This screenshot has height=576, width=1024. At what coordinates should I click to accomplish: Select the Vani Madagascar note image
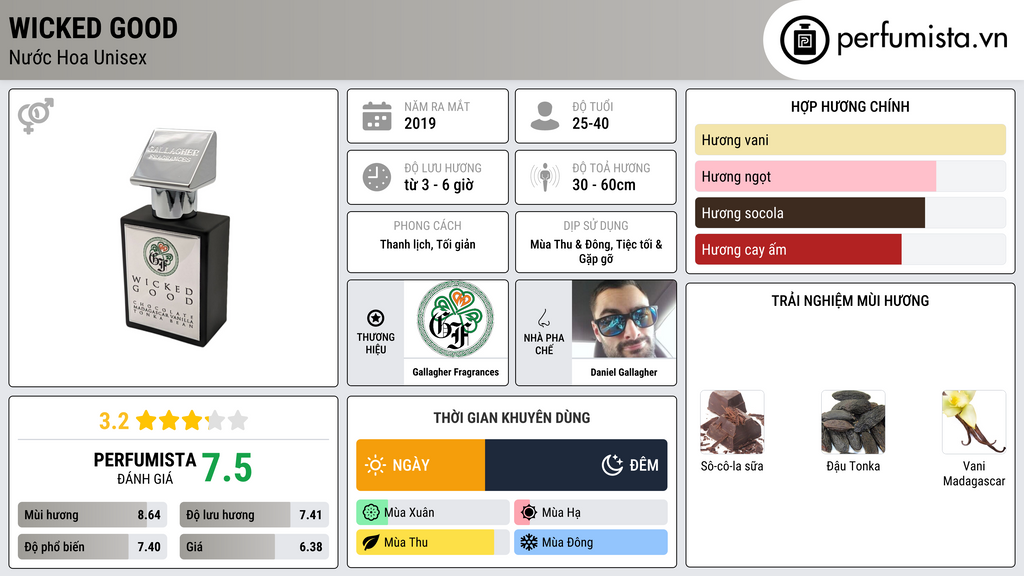click(974, 423)
